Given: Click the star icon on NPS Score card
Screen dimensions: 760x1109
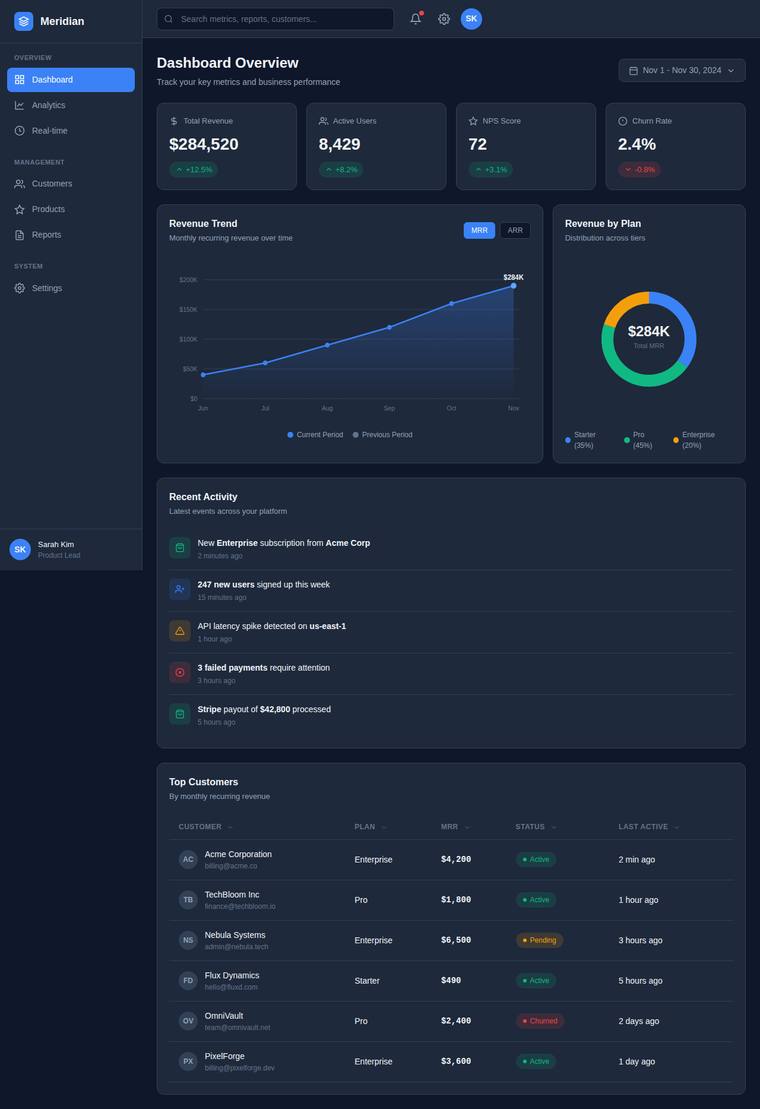Looking at the screenshot, I should tap(474, 121).
